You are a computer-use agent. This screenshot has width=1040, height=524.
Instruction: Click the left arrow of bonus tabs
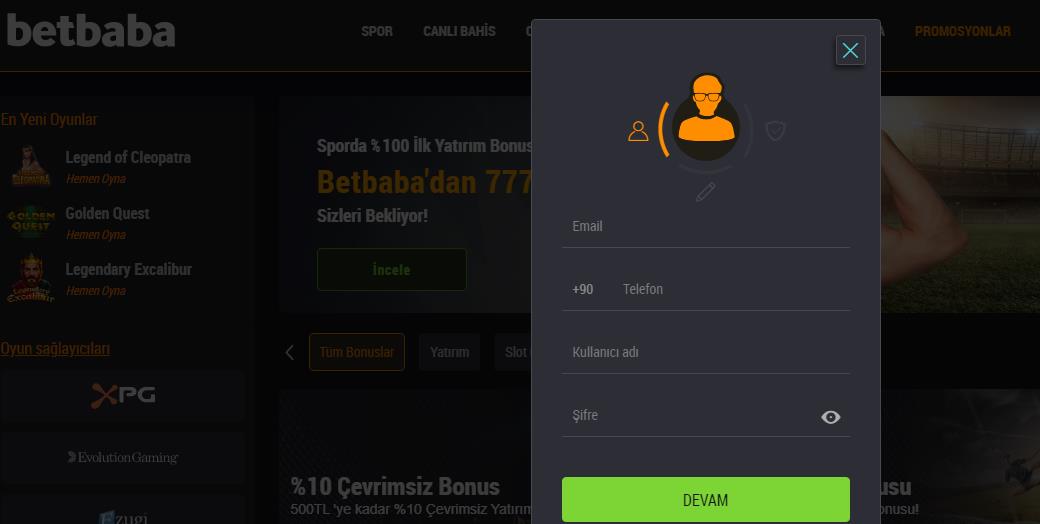(x=289, y=352)
